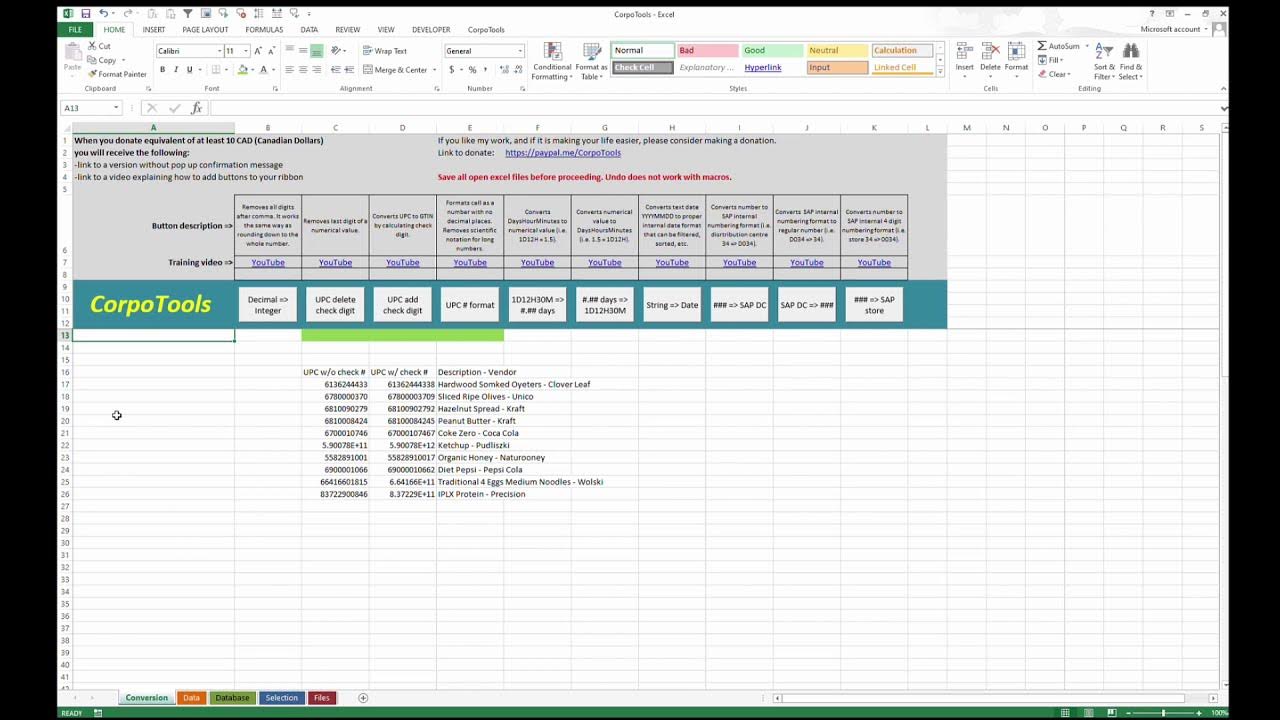The width and height of the screenshot is (1280, 720).
Task: Switch to the Files sheet tab
Action: click(x=321, y=698)
